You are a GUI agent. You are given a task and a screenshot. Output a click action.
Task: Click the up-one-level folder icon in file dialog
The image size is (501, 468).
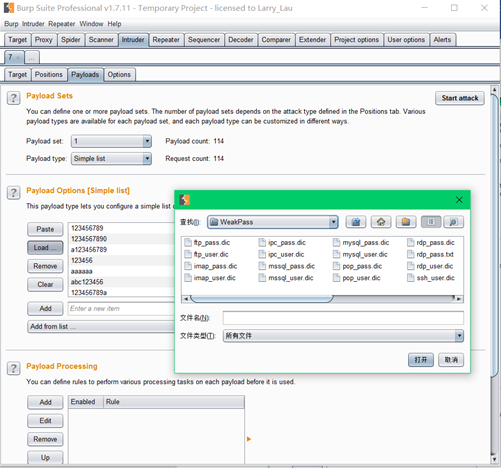356,222
